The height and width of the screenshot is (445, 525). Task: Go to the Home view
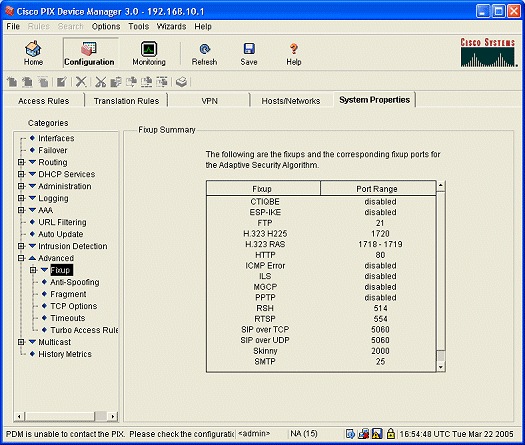coord(33,53)
